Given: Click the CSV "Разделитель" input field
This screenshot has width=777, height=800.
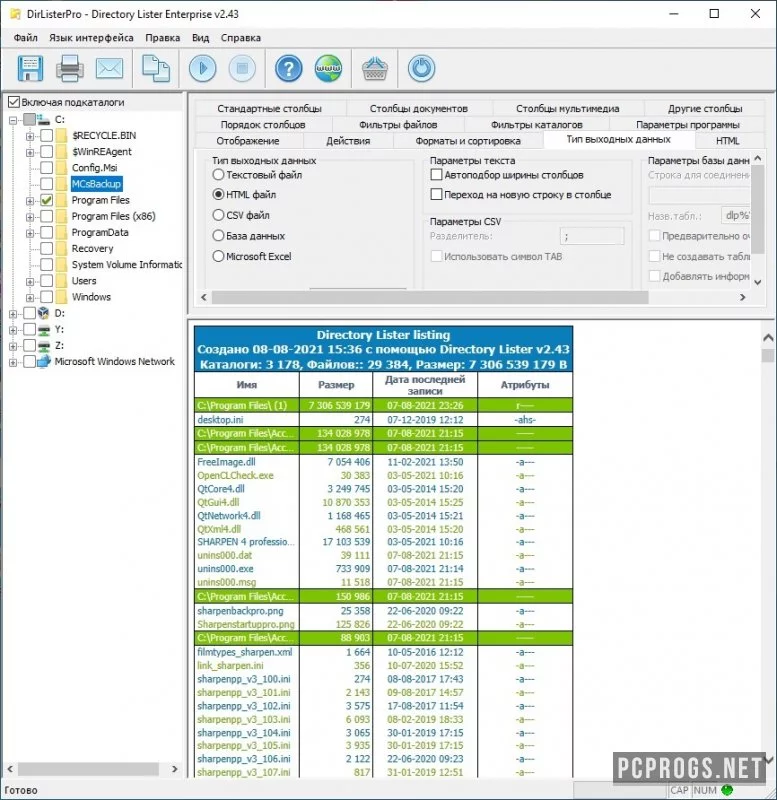Looking at the screenshot, I should tap(592, 236).
